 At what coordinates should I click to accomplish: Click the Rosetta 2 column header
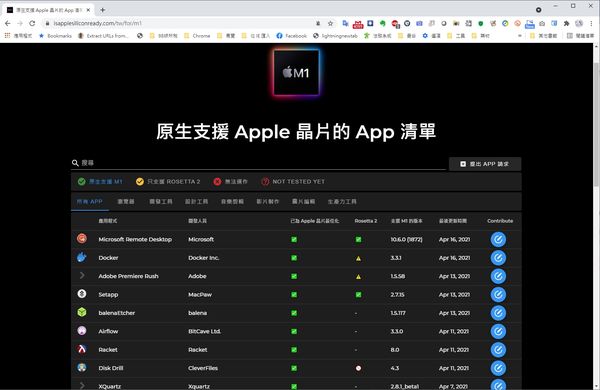click(365, 221)
